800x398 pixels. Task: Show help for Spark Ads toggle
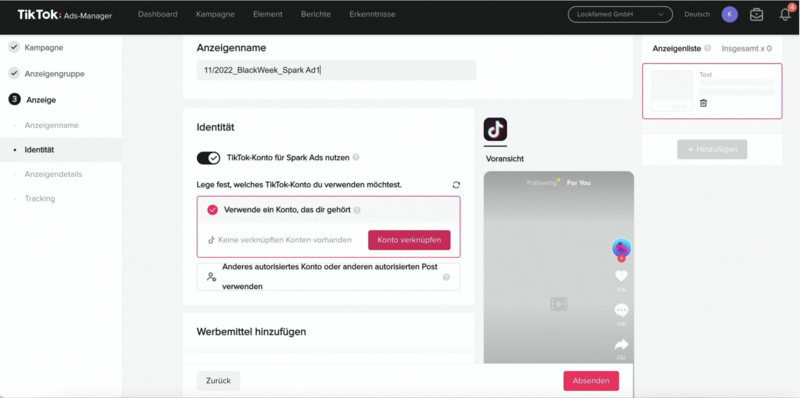click(356, 158)
